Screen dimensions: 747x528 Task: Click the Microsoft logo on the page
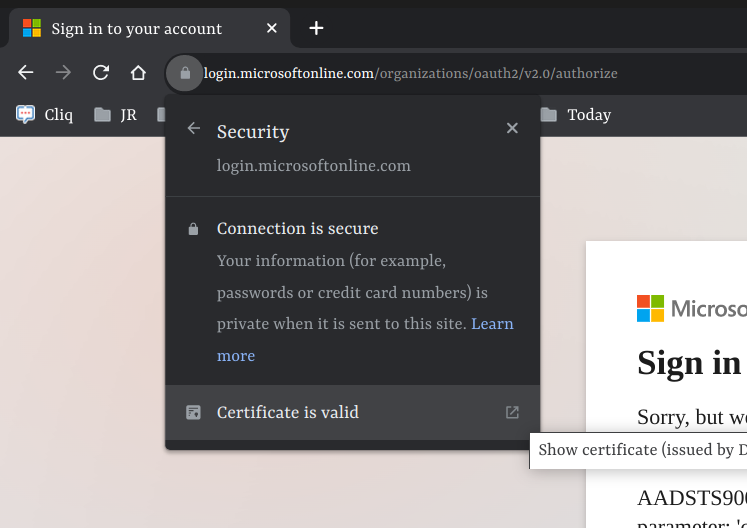pyautogui.click(x=651, y=308)
